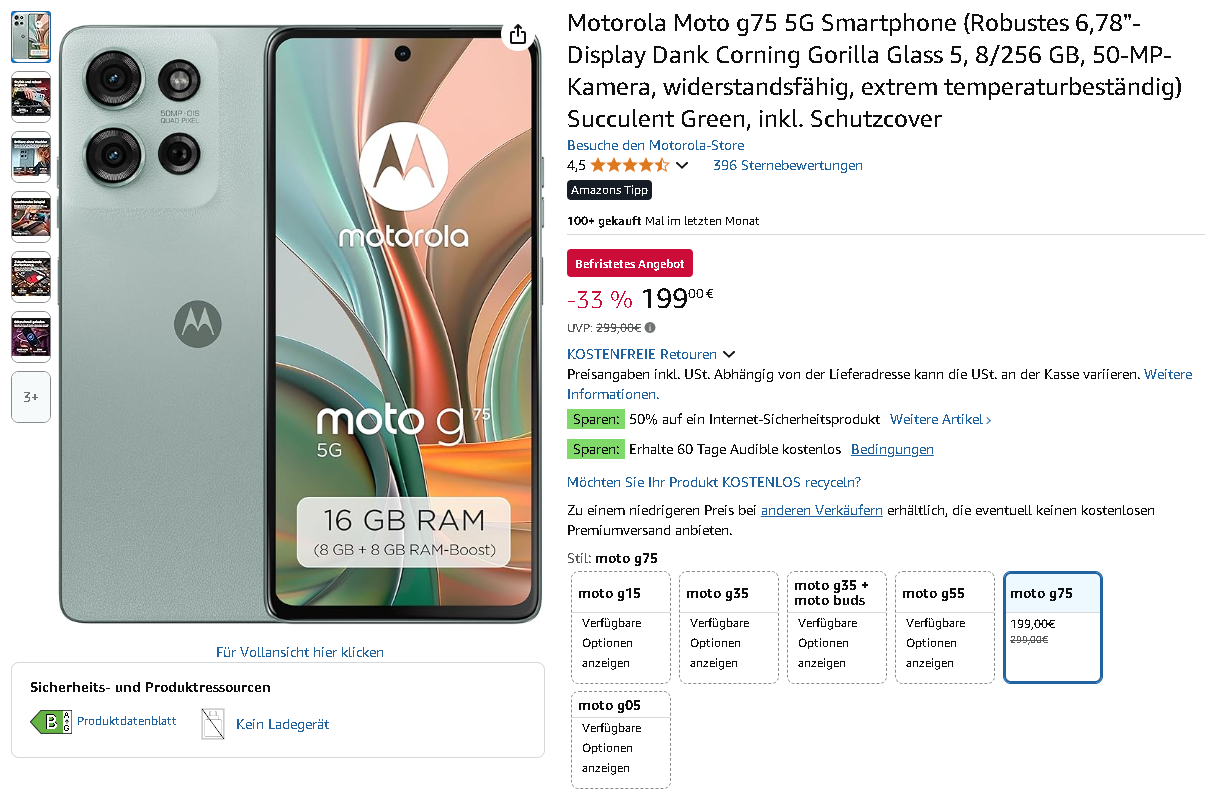Open the anderen Verkäufern link

(822, 510)
